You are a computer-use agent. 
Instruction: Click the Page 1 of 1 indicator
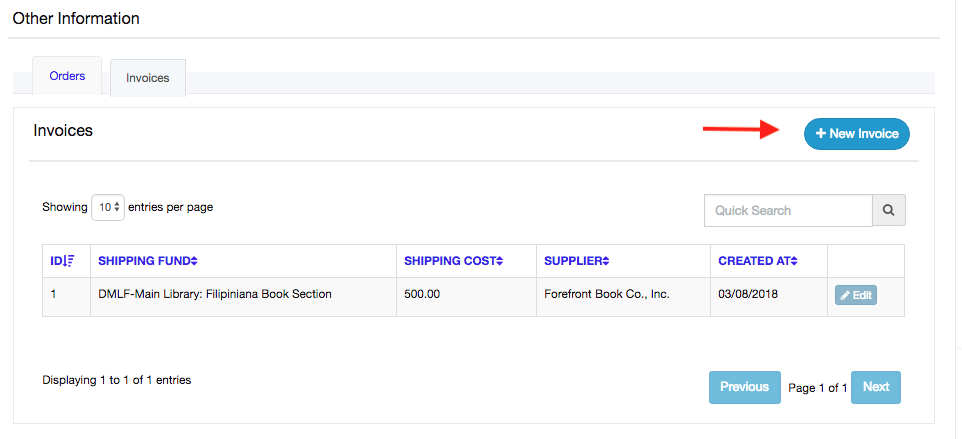[817, 388]
